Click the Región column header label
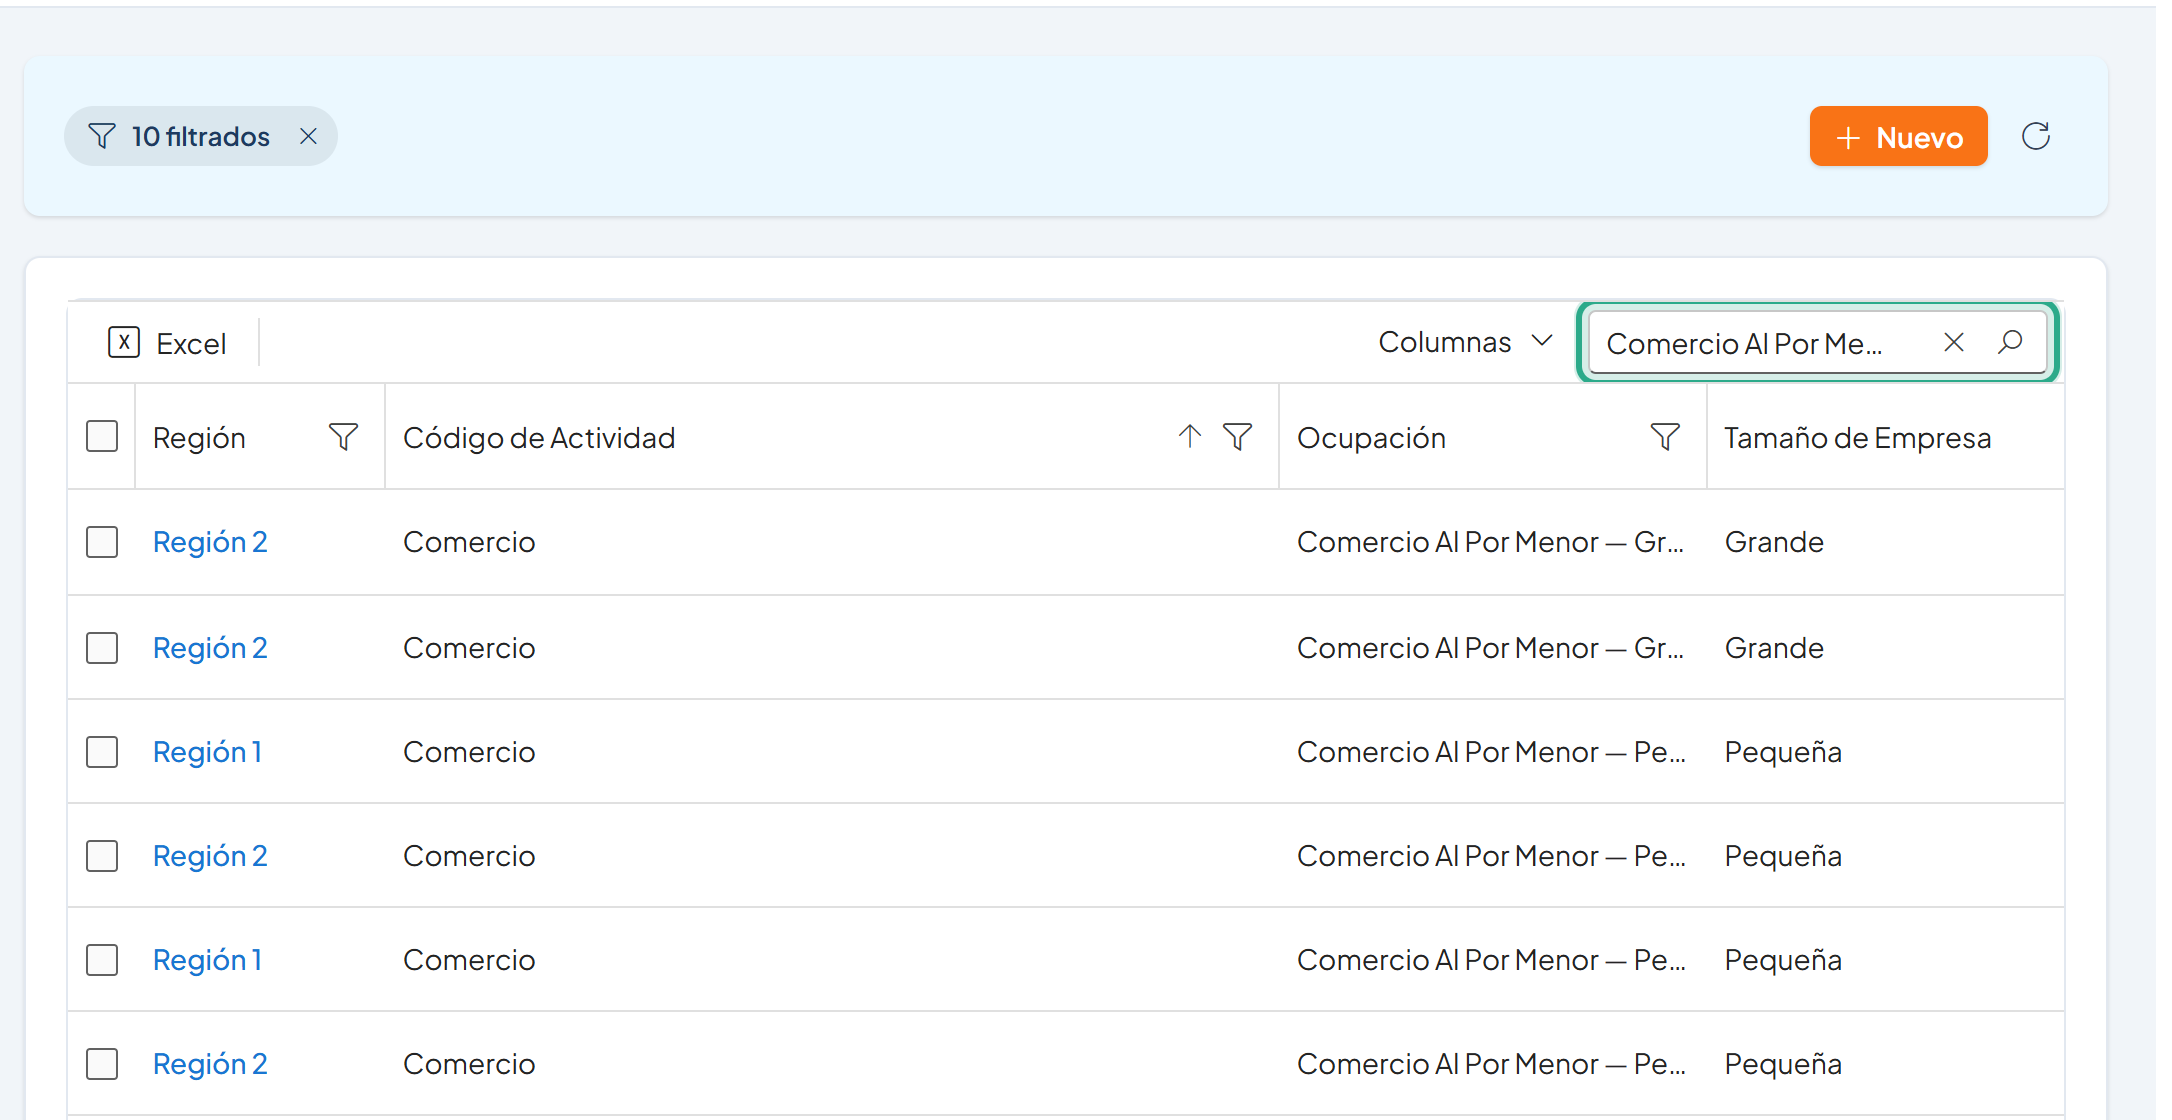2172x1120 pixels. tap(199, 438)
